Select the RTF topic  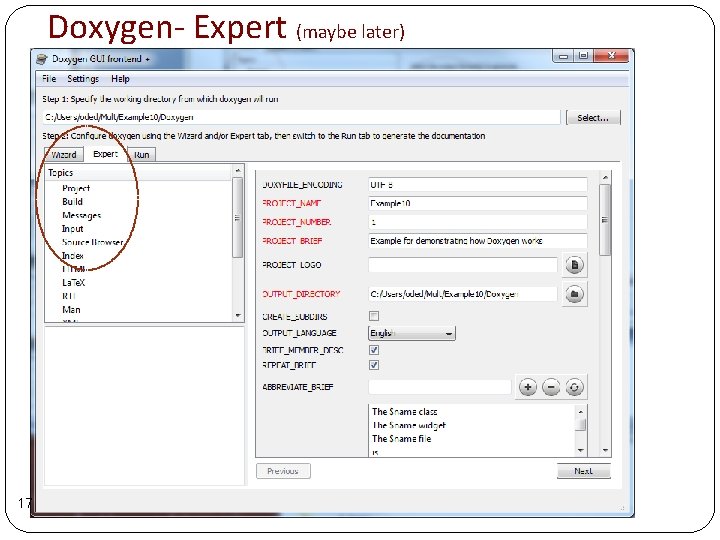click(68, 296)
